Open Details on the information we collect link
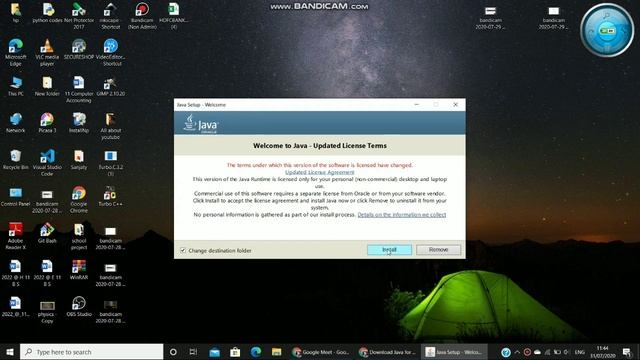 click(402, 215)
